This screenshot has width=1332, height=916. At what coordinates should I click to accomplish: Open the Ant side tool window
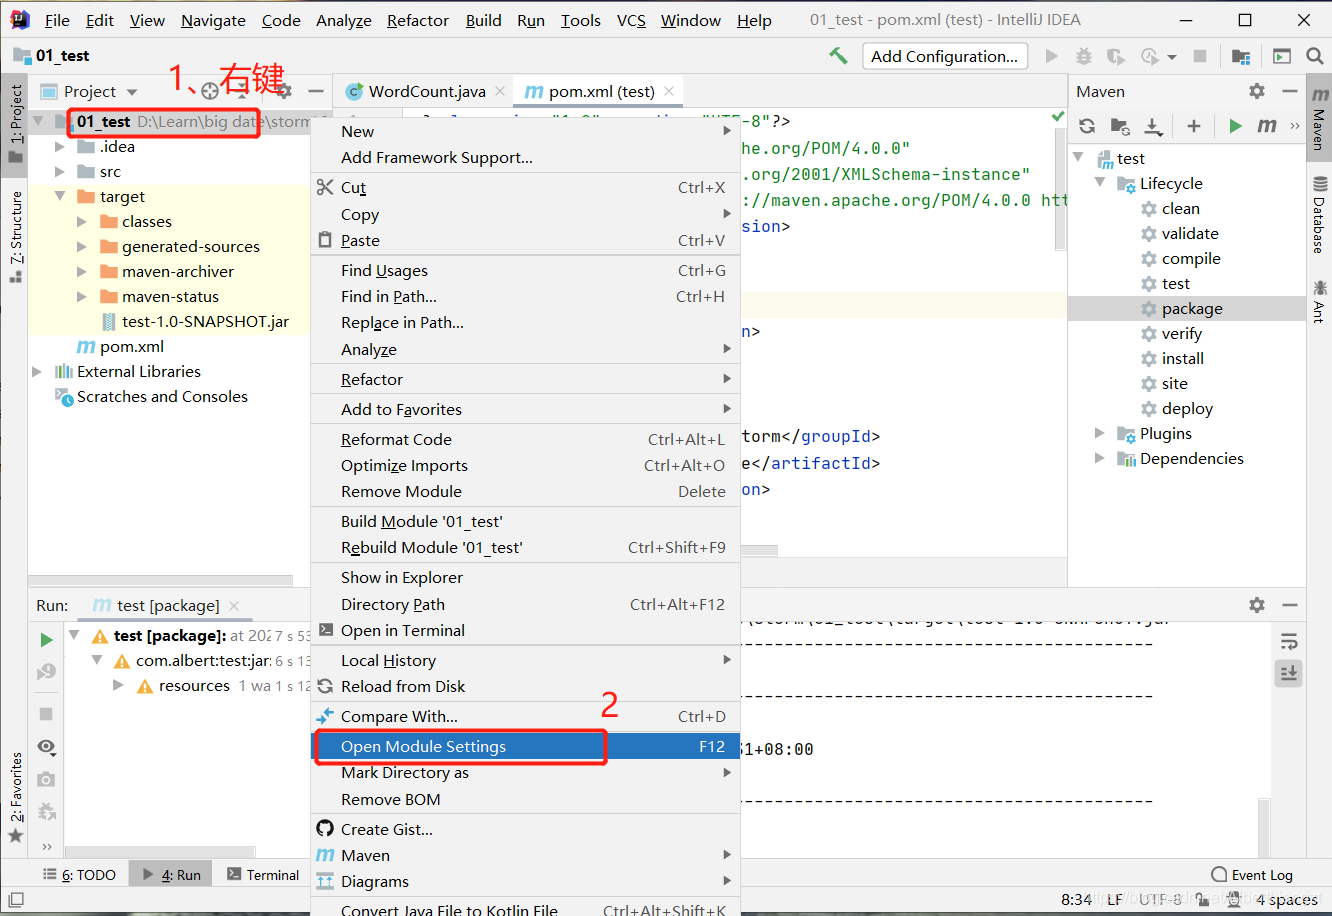click(1319, 300)
